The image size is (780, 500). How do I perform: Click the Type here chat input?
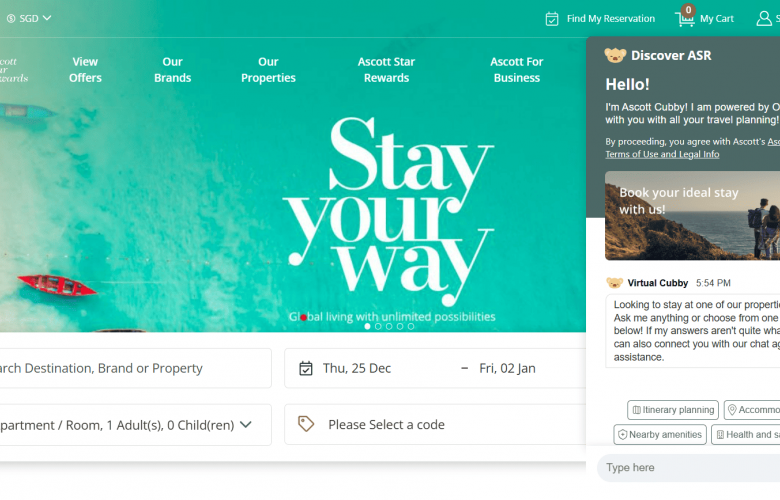point(689,468)
